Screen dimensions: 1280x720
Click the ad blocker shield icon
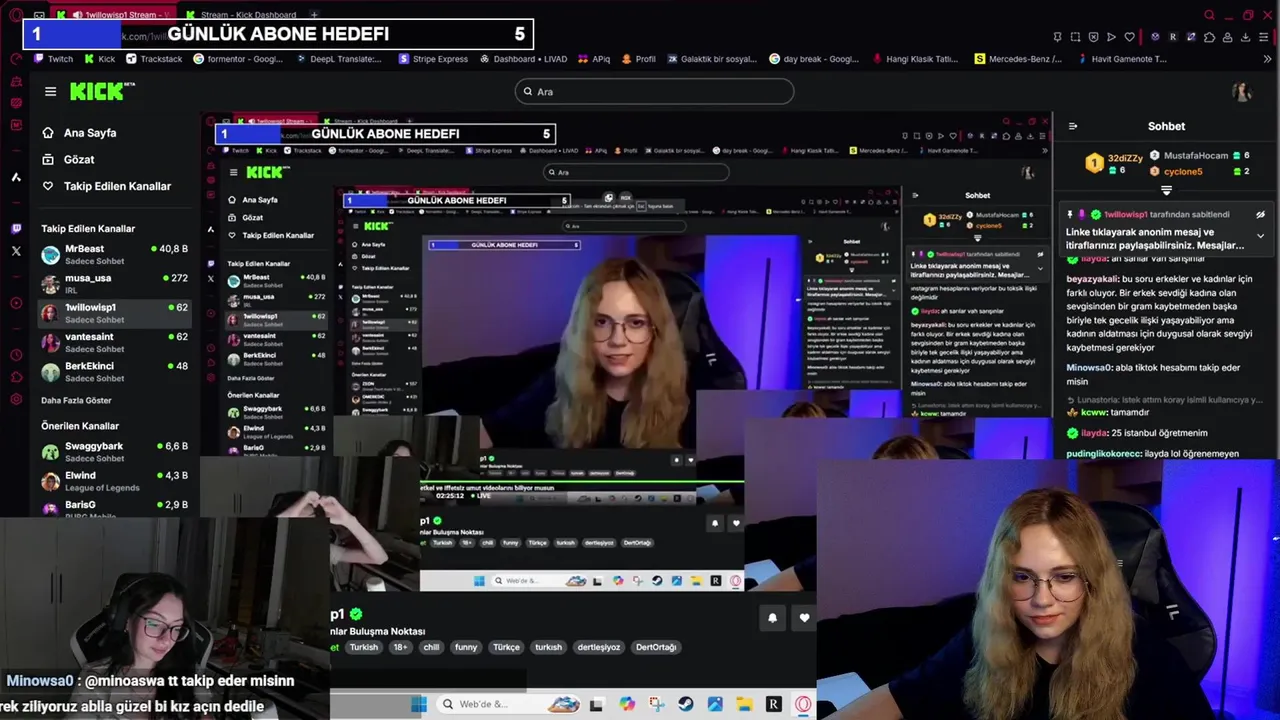pos(1093,37)
